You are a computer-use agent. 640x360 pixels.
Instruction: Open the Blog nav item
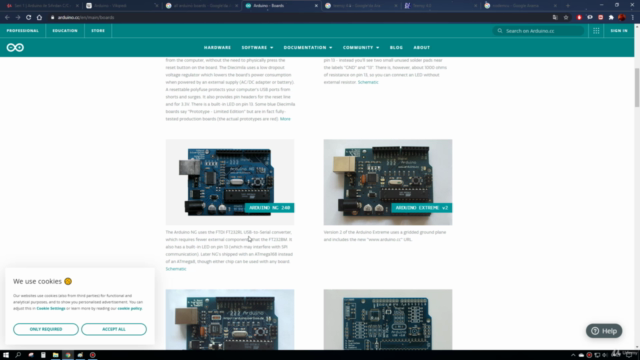coord(396,48)
